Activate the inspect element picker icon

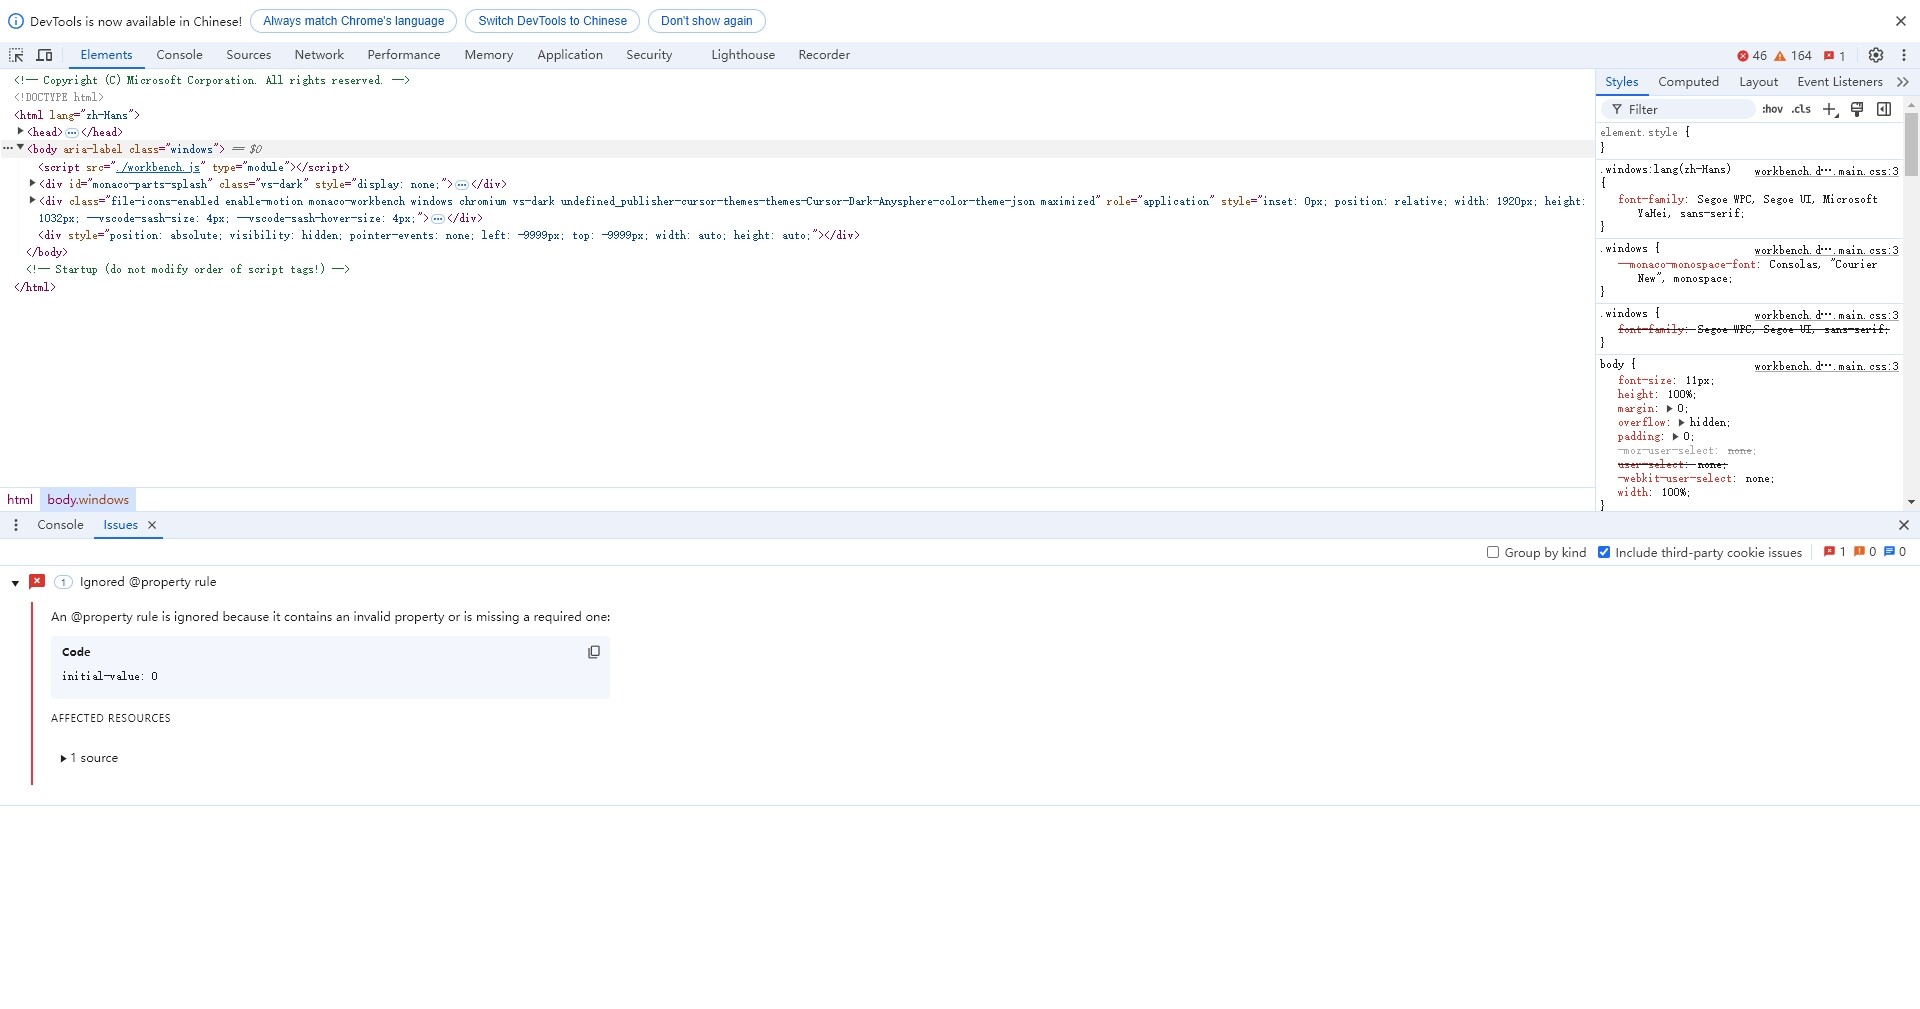point(16,55)
